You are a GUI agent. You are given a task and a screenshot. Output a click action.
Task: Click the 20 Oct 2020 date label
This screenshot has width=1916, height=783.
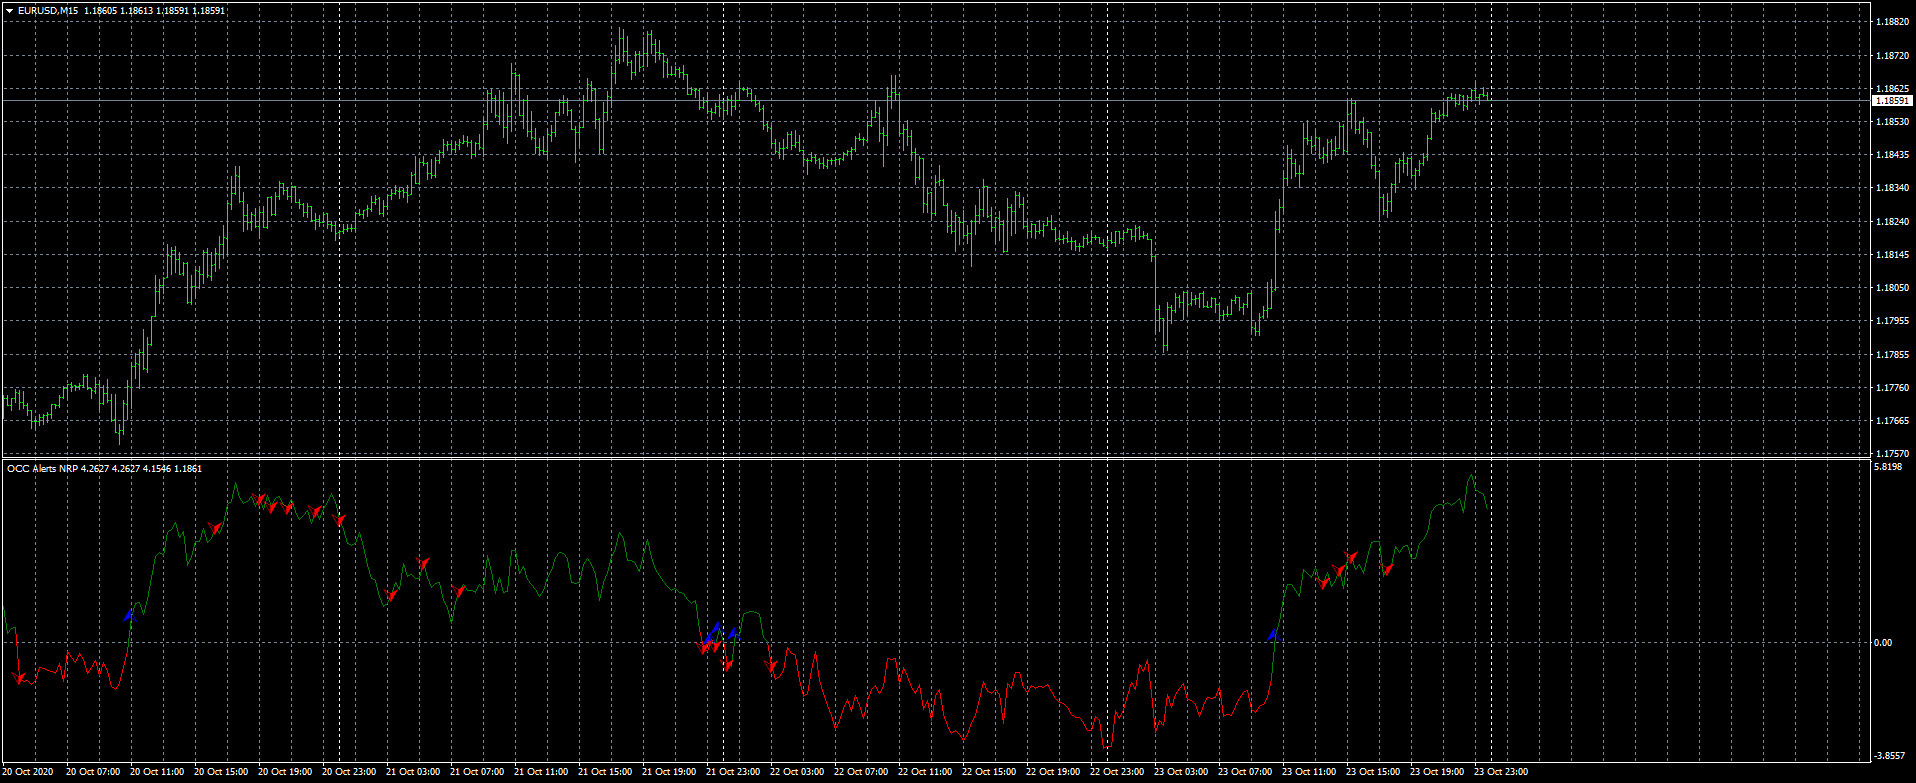coord(28,772)
